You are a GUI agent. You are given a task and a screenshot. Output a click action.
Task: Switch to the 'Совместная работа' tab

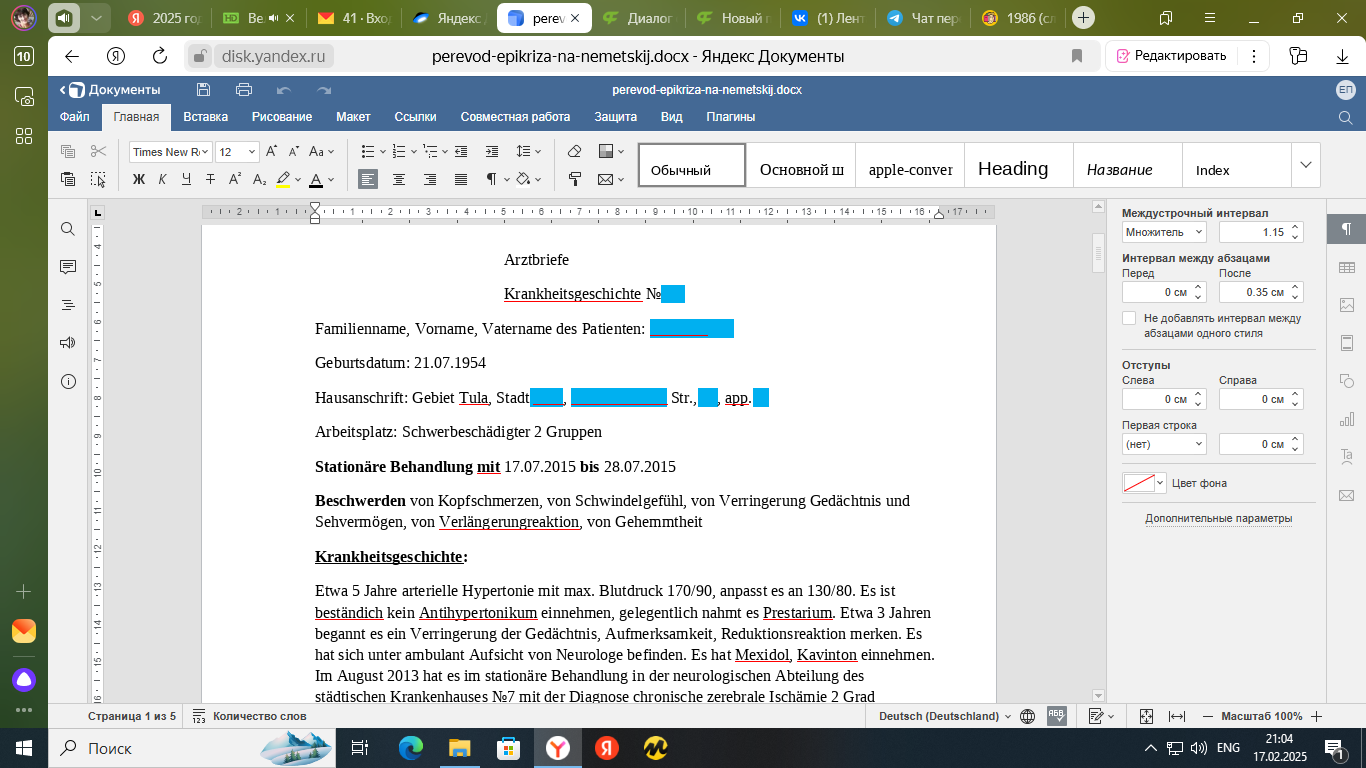point(515,117)
